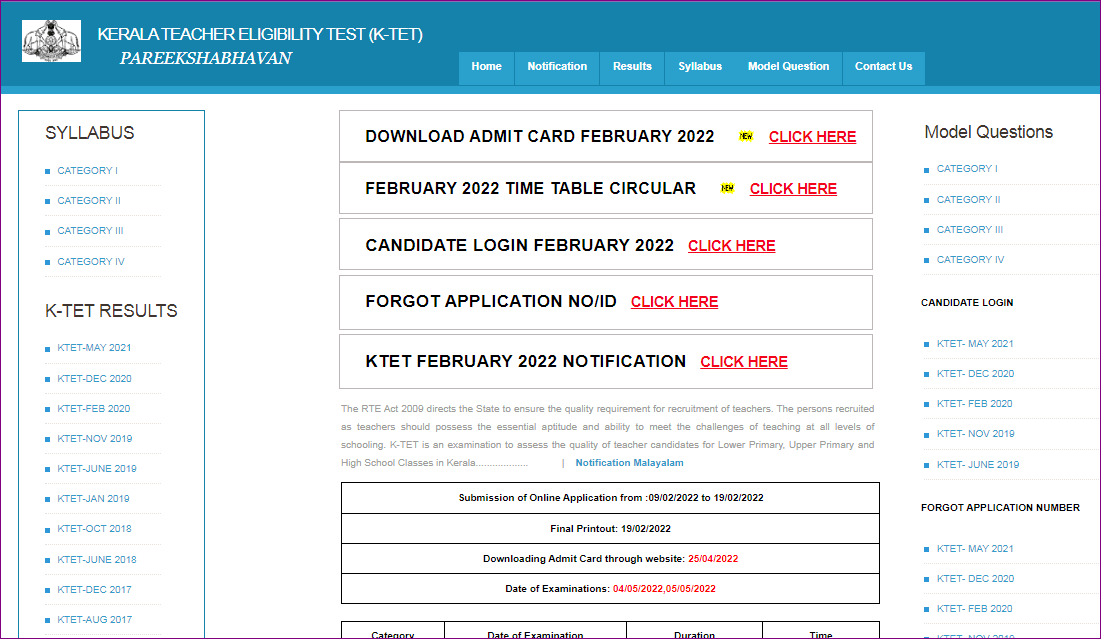Image resolution: width=1101 pixels, height=639 pixels.
Task: Open the KTET February 2022 notification link
Action: point(744,362)
